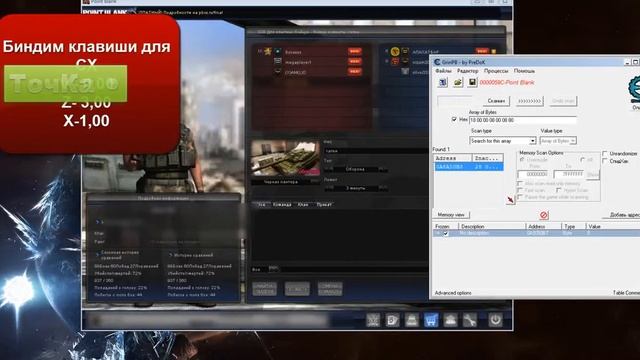Click the second icon in game bottom bar
This screenshot has width=640, height=360.
(x=392, y=320)
